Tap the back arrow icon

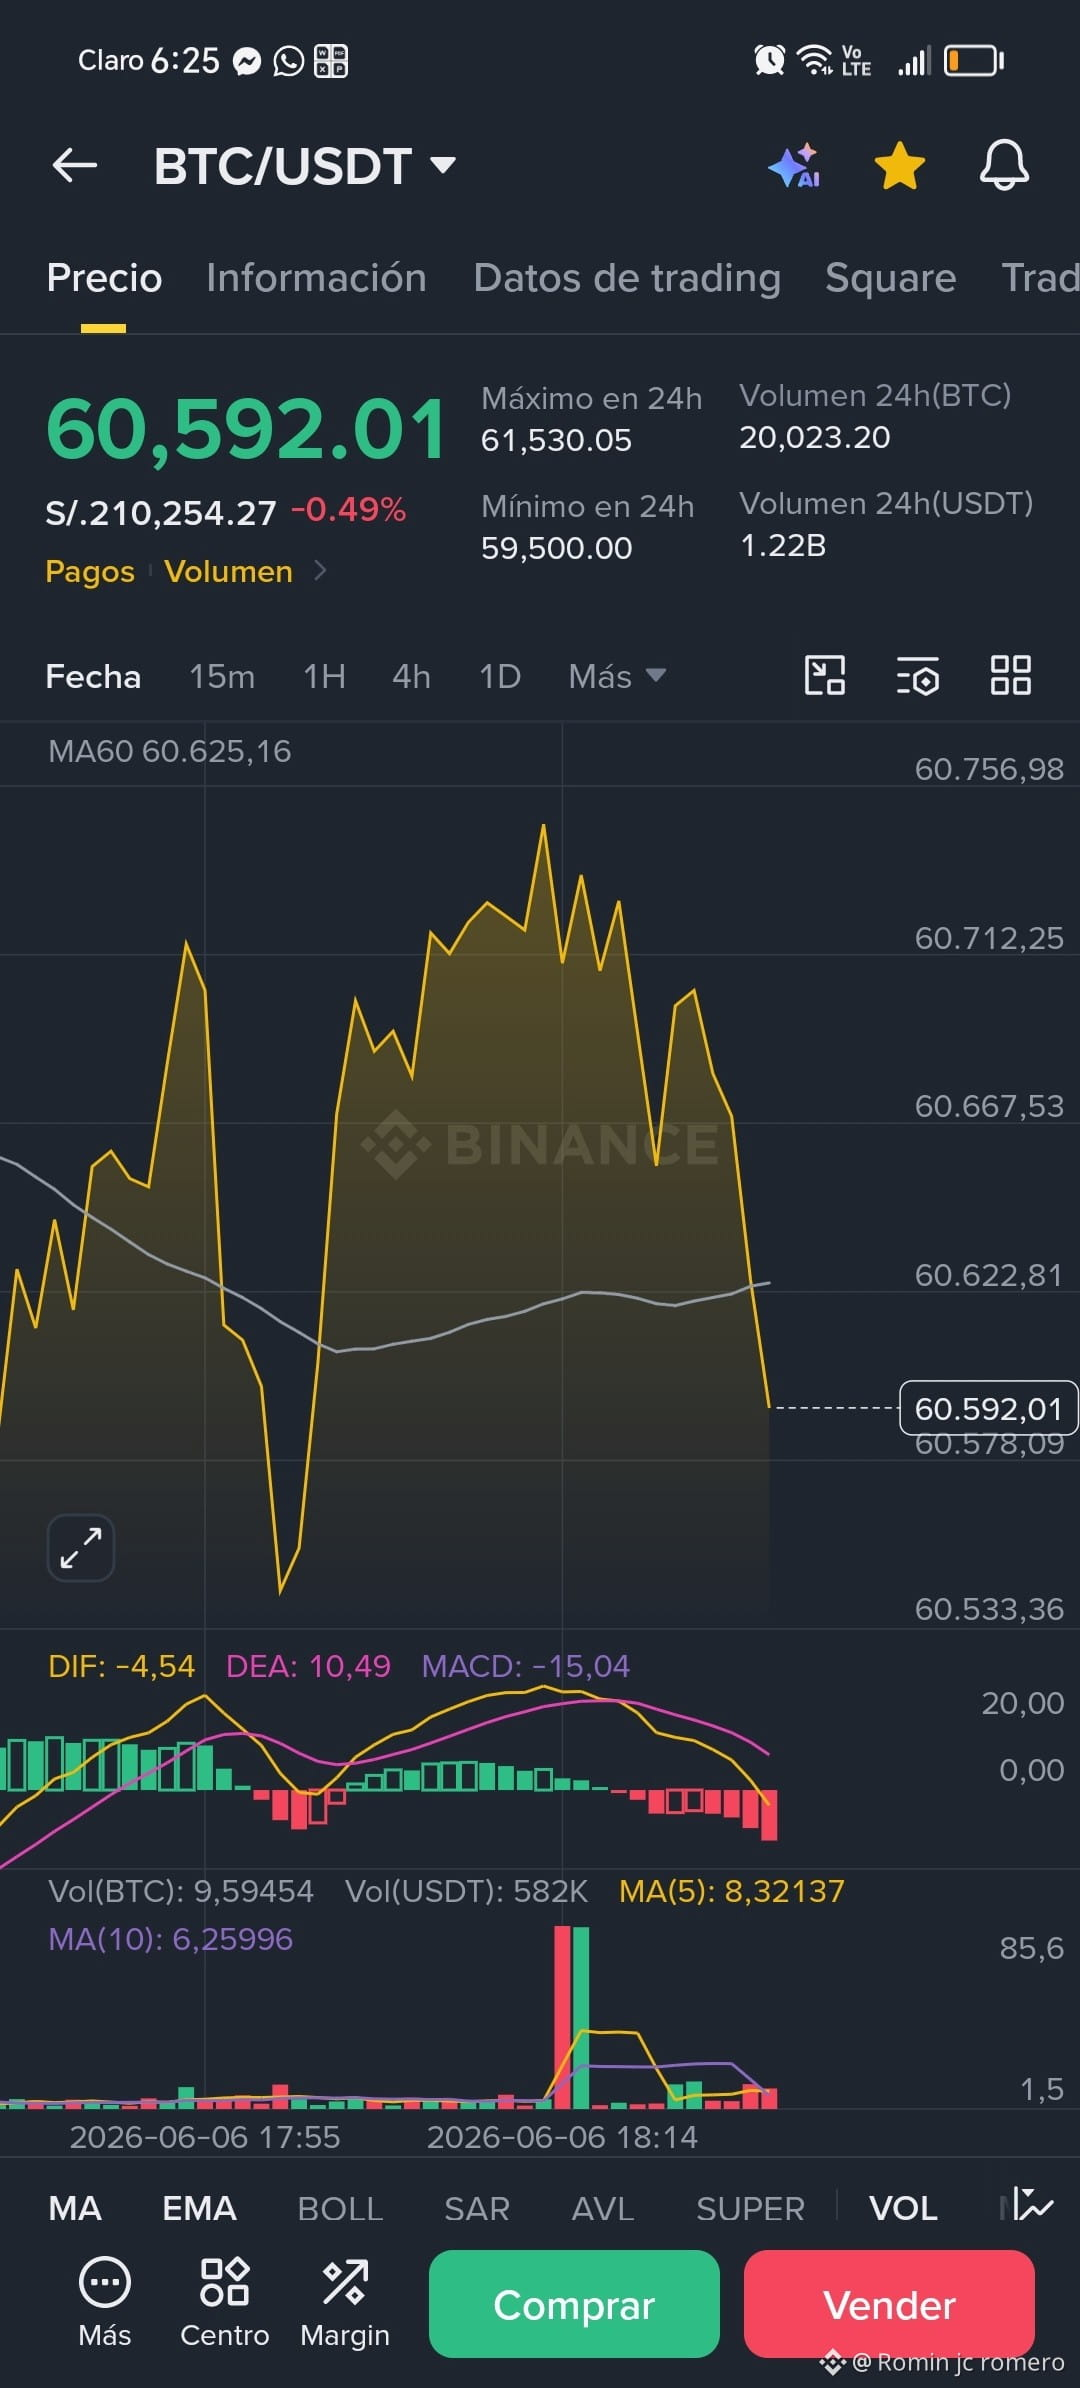click(x=75, y=165)
